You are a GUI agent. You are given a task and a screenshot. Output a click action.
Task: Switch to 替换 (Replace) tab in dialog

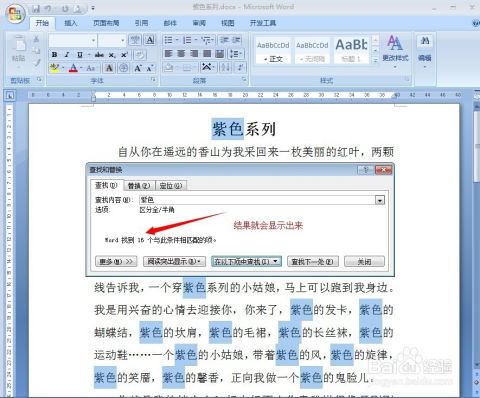pos(139,186)
